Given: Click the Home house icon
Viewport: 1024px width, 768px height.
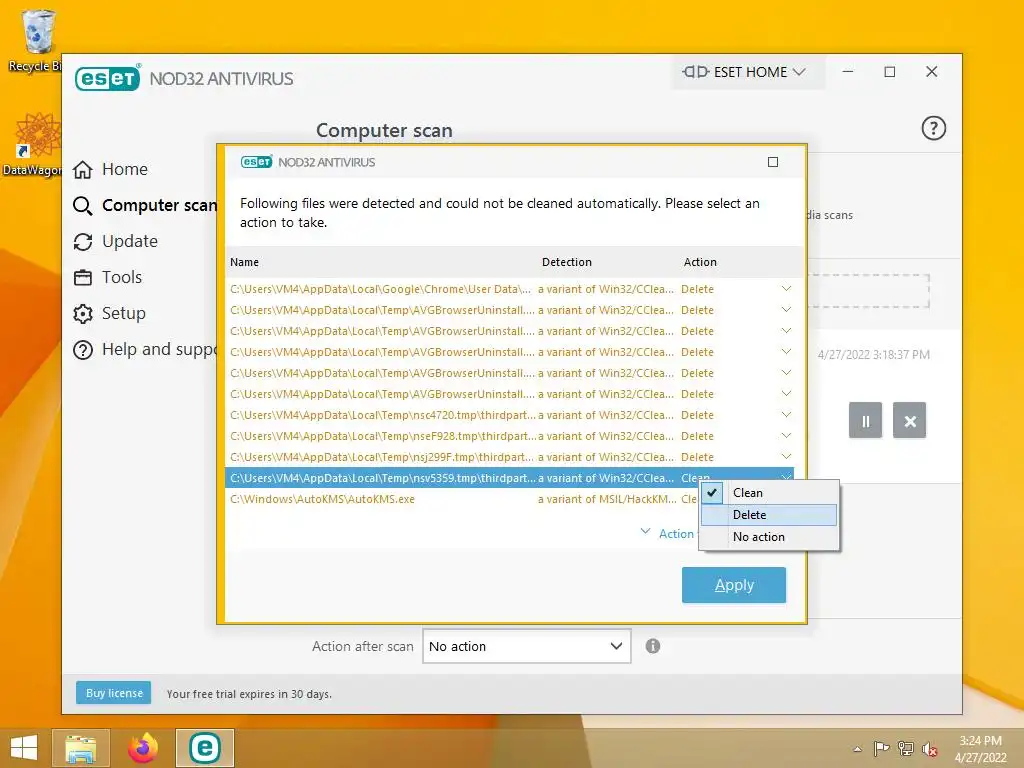Looking at the screenshot, I should 83,170.
